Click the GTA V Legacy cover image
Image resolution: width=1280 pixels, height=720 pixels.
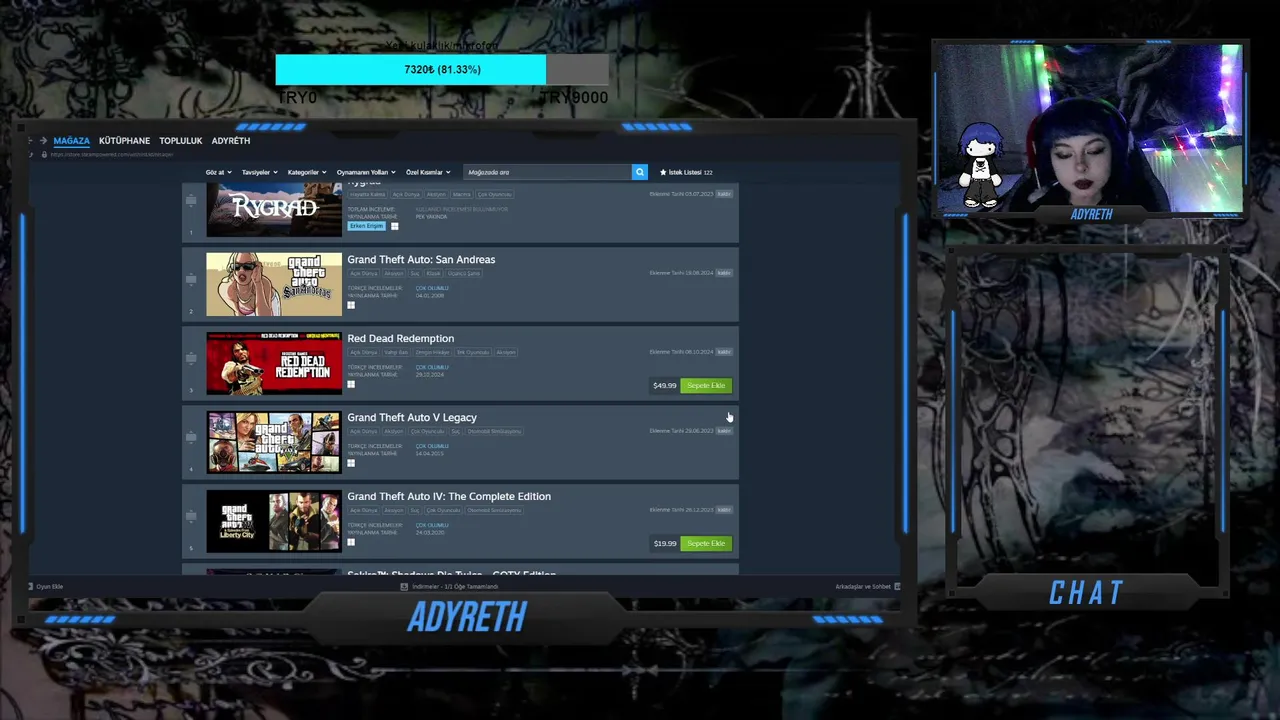[274, 442]
